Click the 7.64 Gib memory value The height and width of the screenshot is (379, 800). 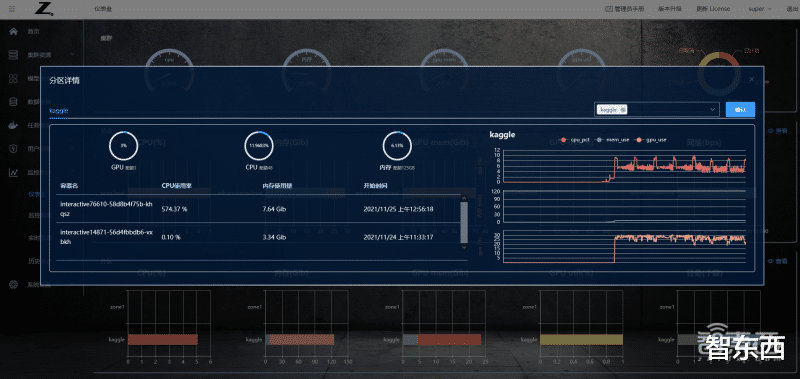[274, 209]
